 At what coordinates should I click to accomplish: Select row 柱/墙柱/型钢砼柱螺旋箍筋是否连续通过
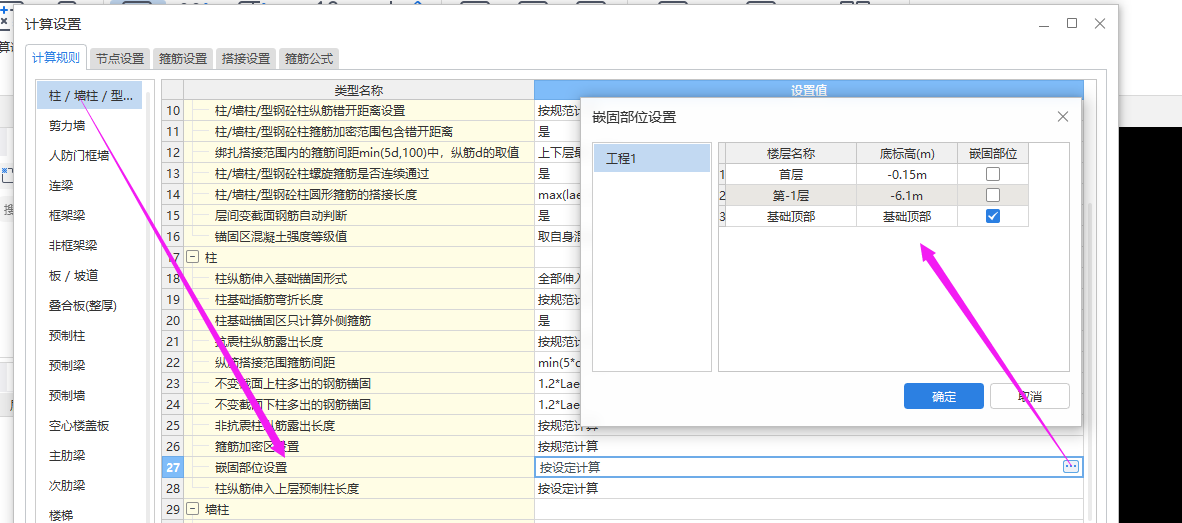pyautogui.click(x=359, y=173)
